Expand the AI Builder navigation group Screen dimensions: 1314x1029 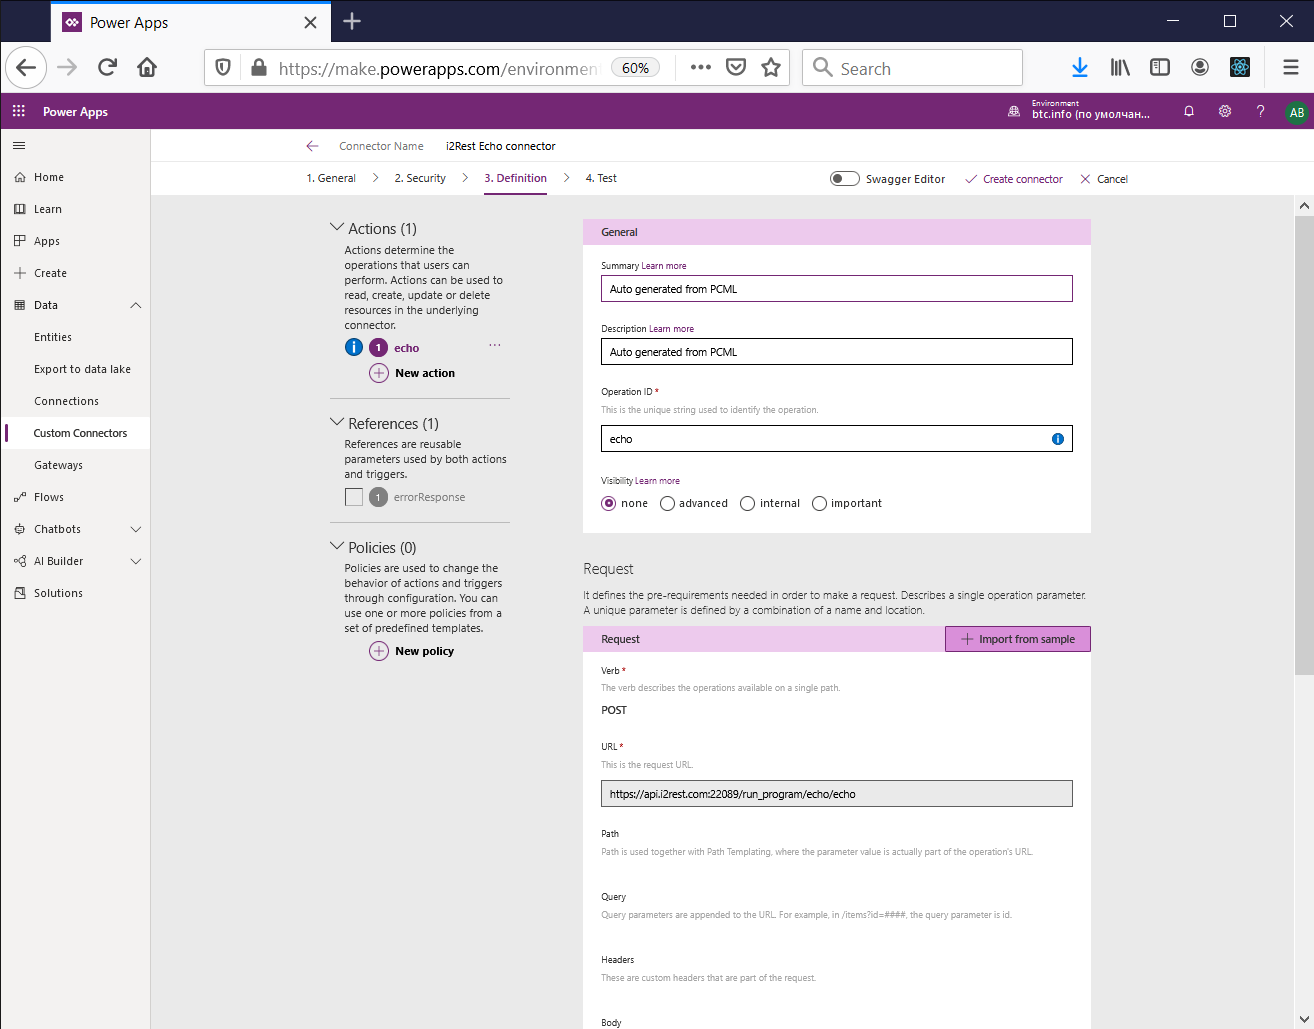tap(136, 561)
